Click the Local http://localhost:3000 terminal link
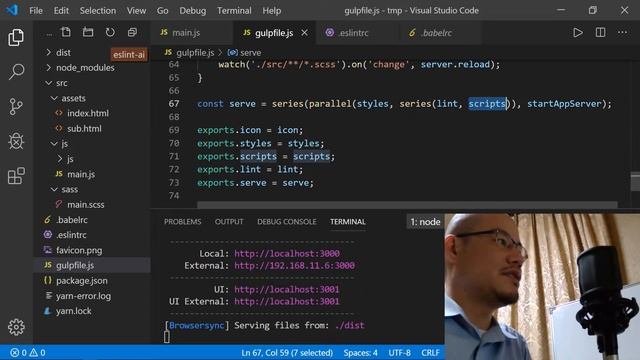Screen dimensions: 640x360 pyautogui.click(x=287, y=253)
